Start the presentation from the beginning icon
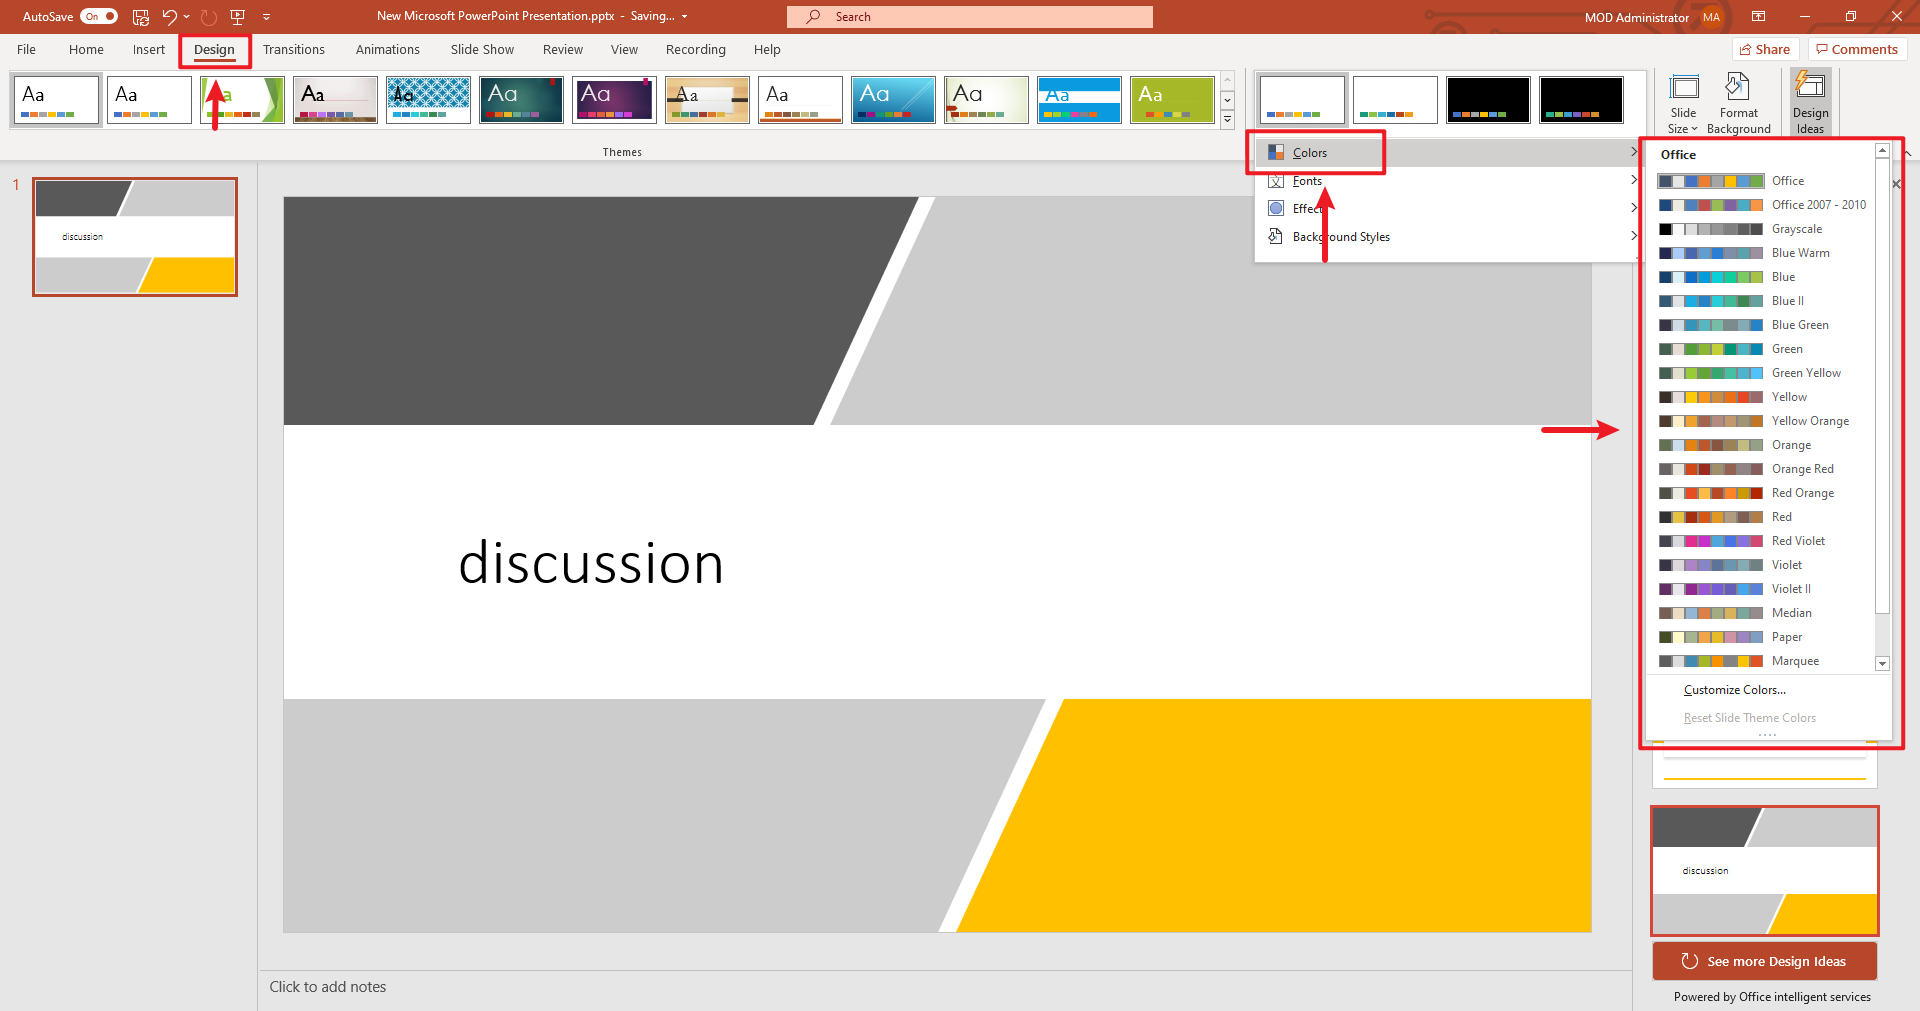This screenshot has width=1920, height=1011. pyautogui.click(x=237, y=17)
